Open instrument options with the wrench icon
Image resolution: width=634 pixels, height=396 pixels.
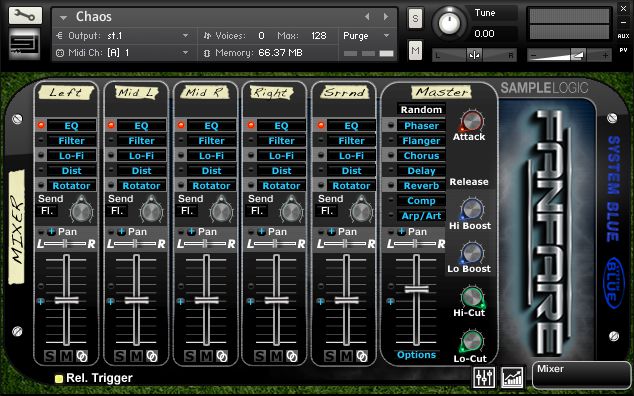tap(25, 15)
